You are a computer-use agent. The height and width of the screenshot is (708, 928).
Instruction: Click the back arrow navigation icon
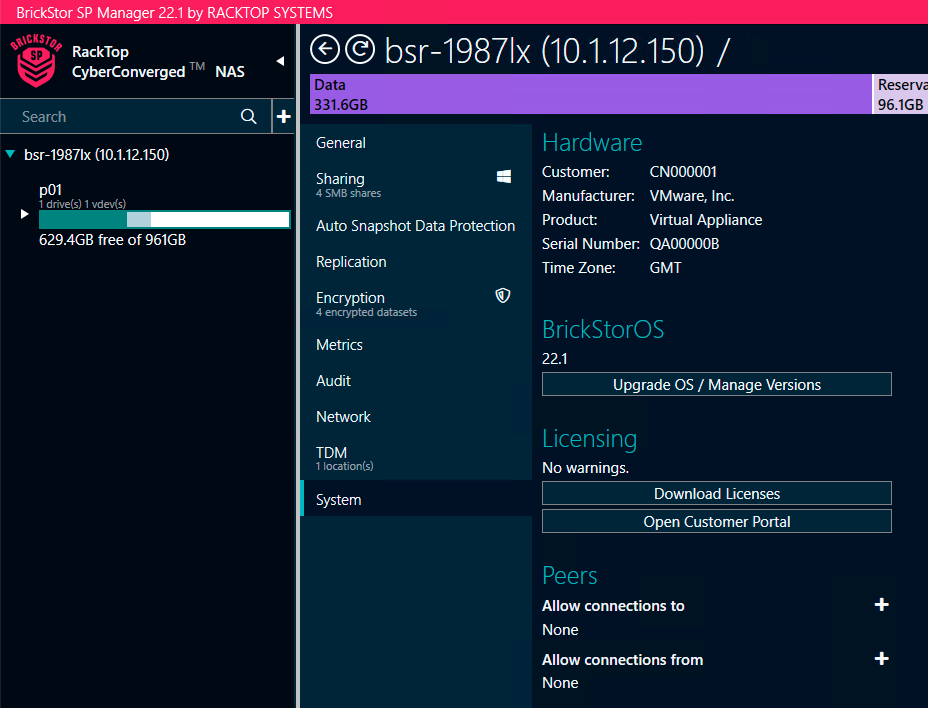click(325, 50)
